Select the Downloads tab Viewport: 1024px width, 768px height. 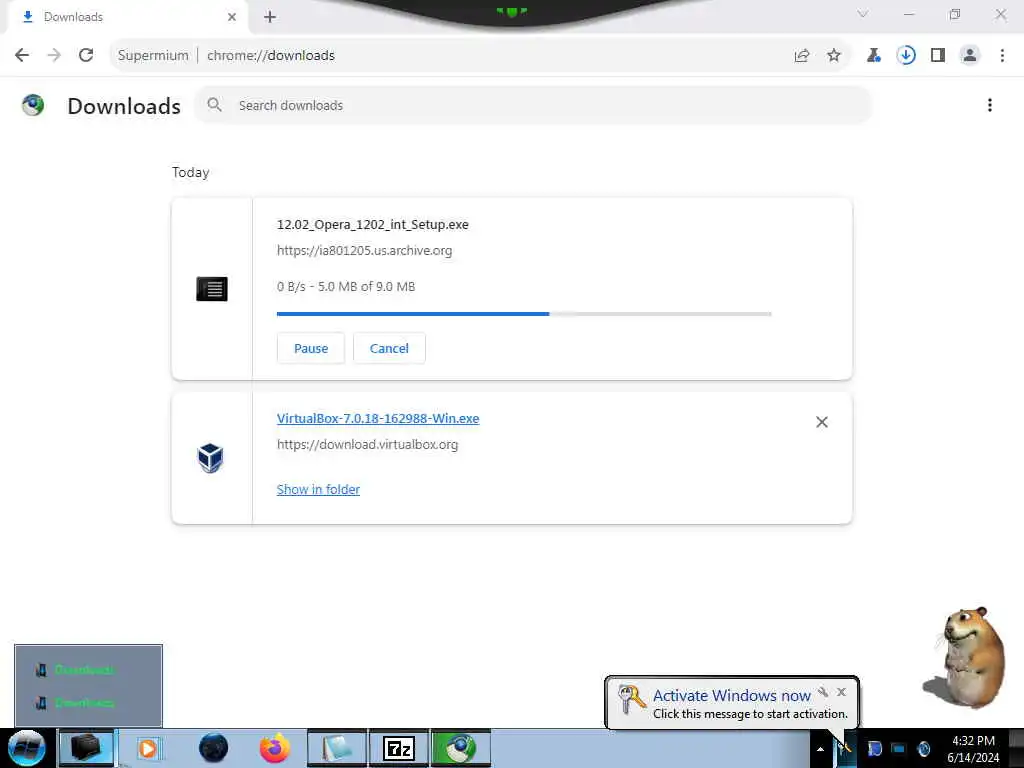pyautogui.click(x=127, y=17)
